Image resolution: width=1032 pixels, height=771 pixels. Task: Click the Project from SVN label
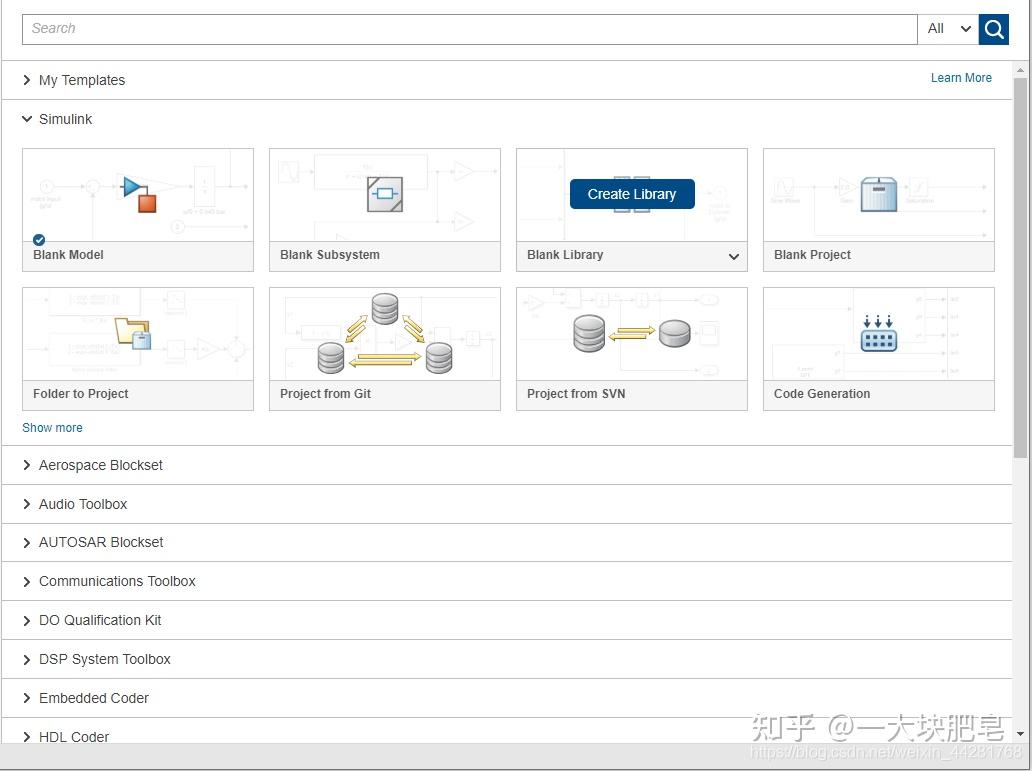576,394
